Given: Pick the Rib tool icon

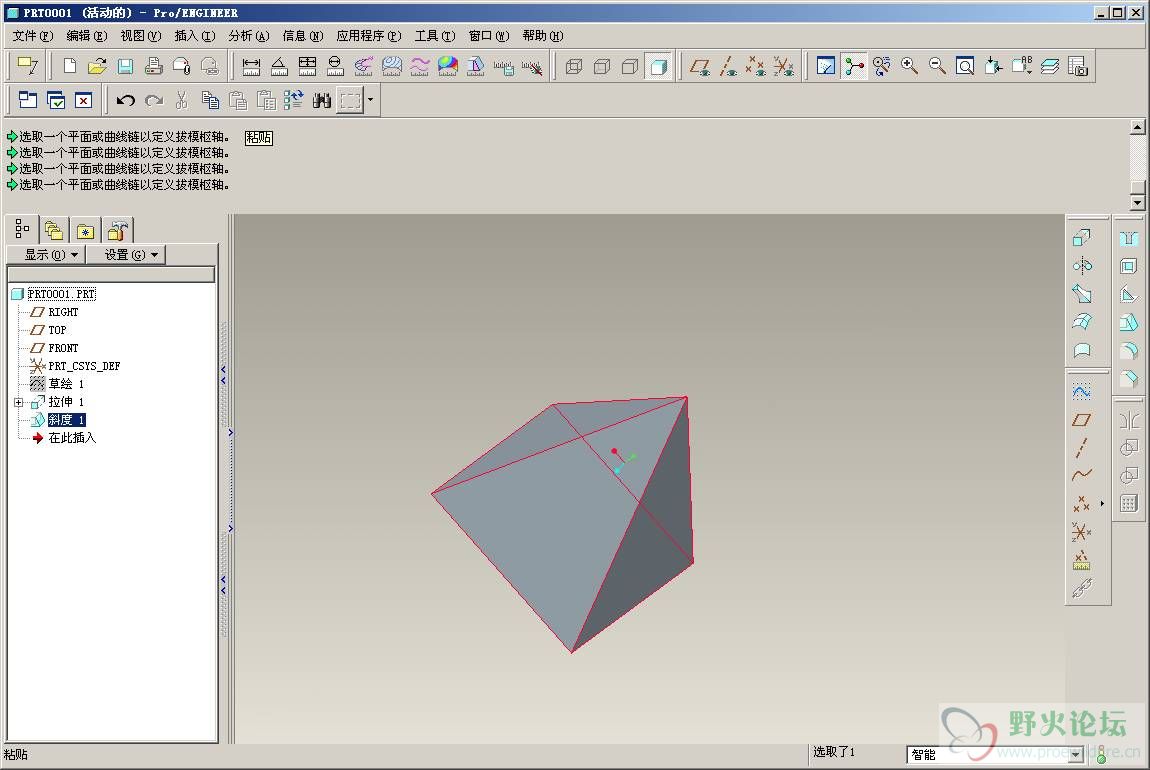Looking at the screenshot, I should point(1129,294).
